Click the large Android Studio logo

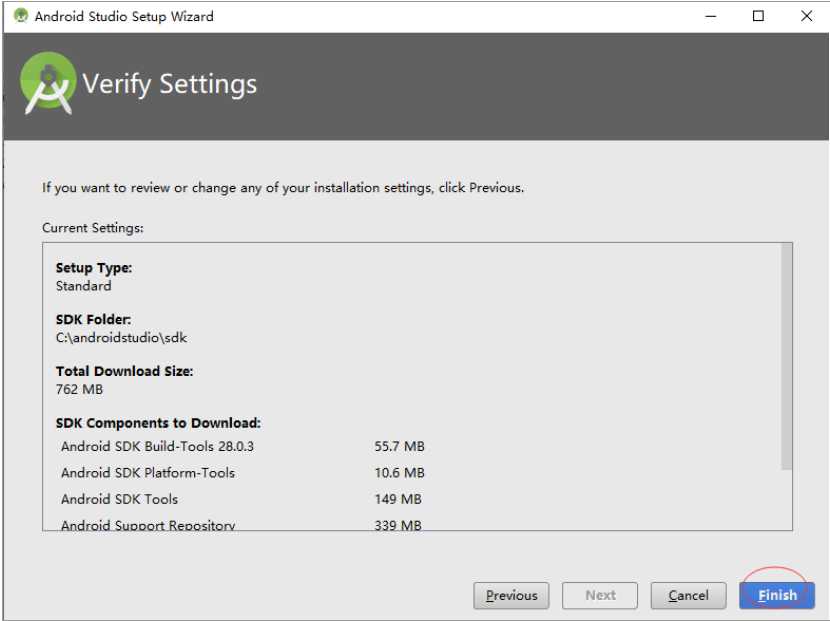click(x=48, y=83)
